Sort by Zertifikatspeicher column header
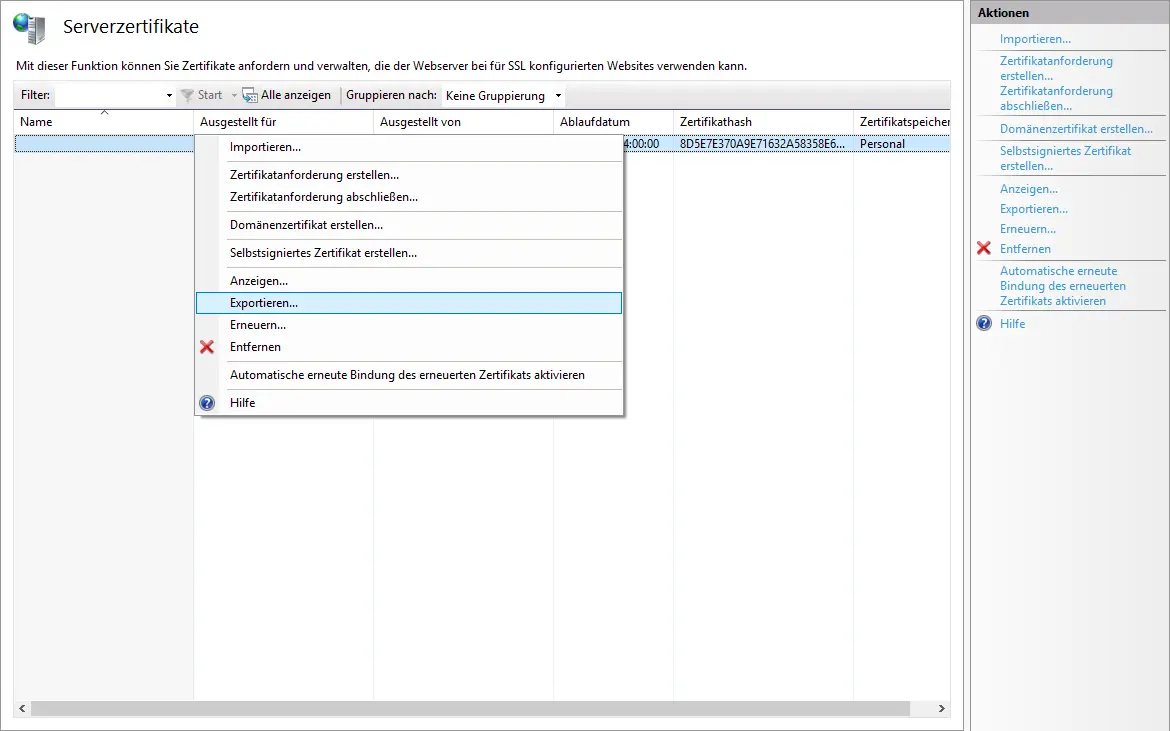Image resolution: width=1170 pixels, height=731 pixels. 902,122
